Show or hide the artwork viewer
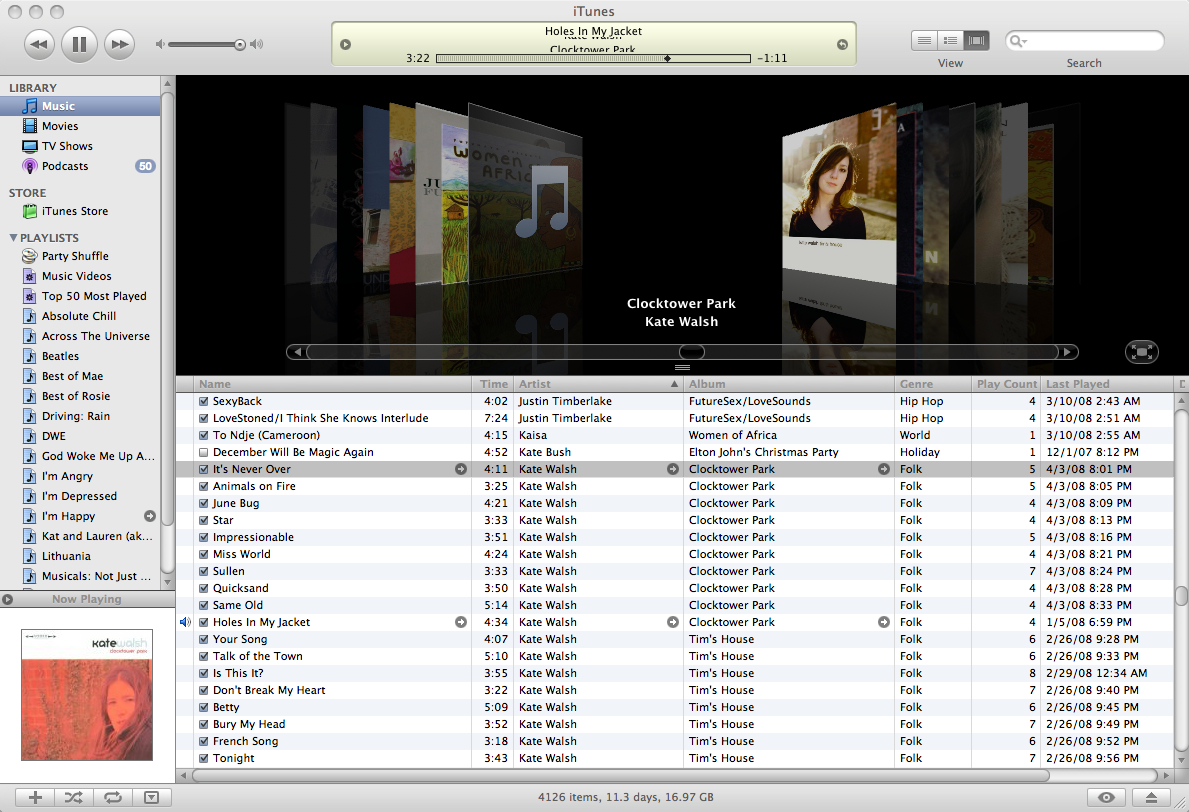The image size is (1189, 812). pos(152,797)
